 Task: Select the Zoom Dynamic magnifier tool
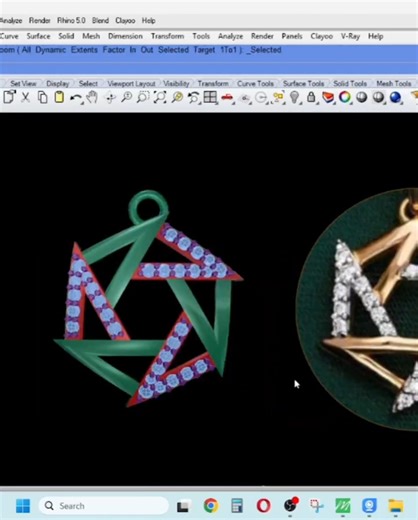click(127, 97)
